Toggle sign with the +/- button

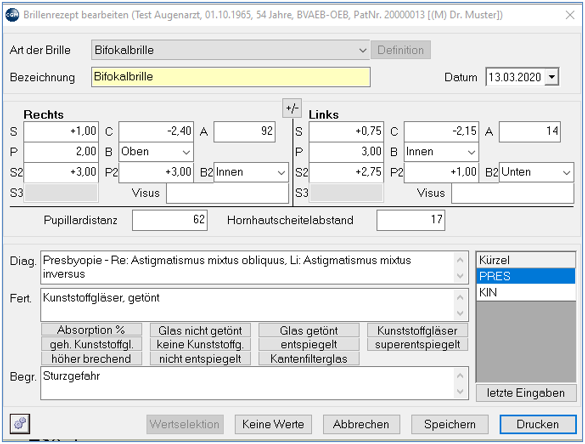click(x=292, y=108)
